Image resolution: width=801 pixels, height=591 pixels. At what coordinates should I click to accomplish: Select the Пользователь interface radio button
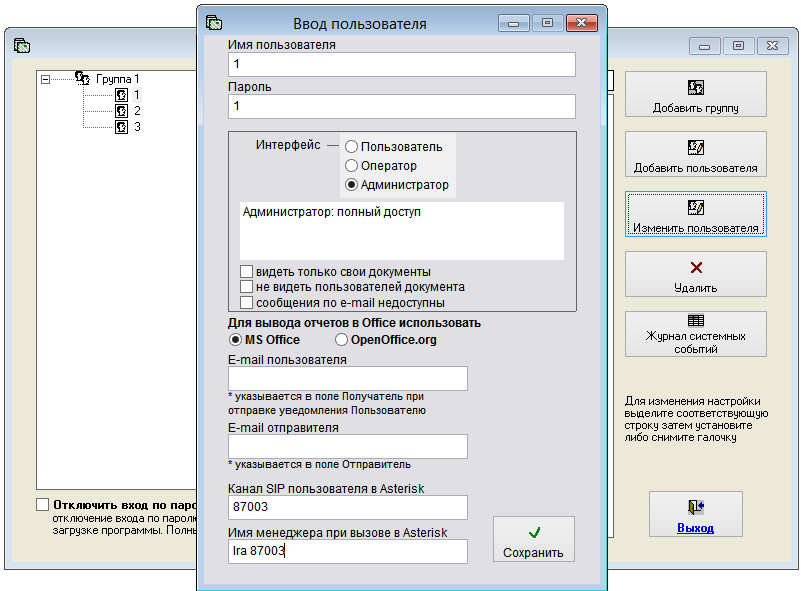351,147
